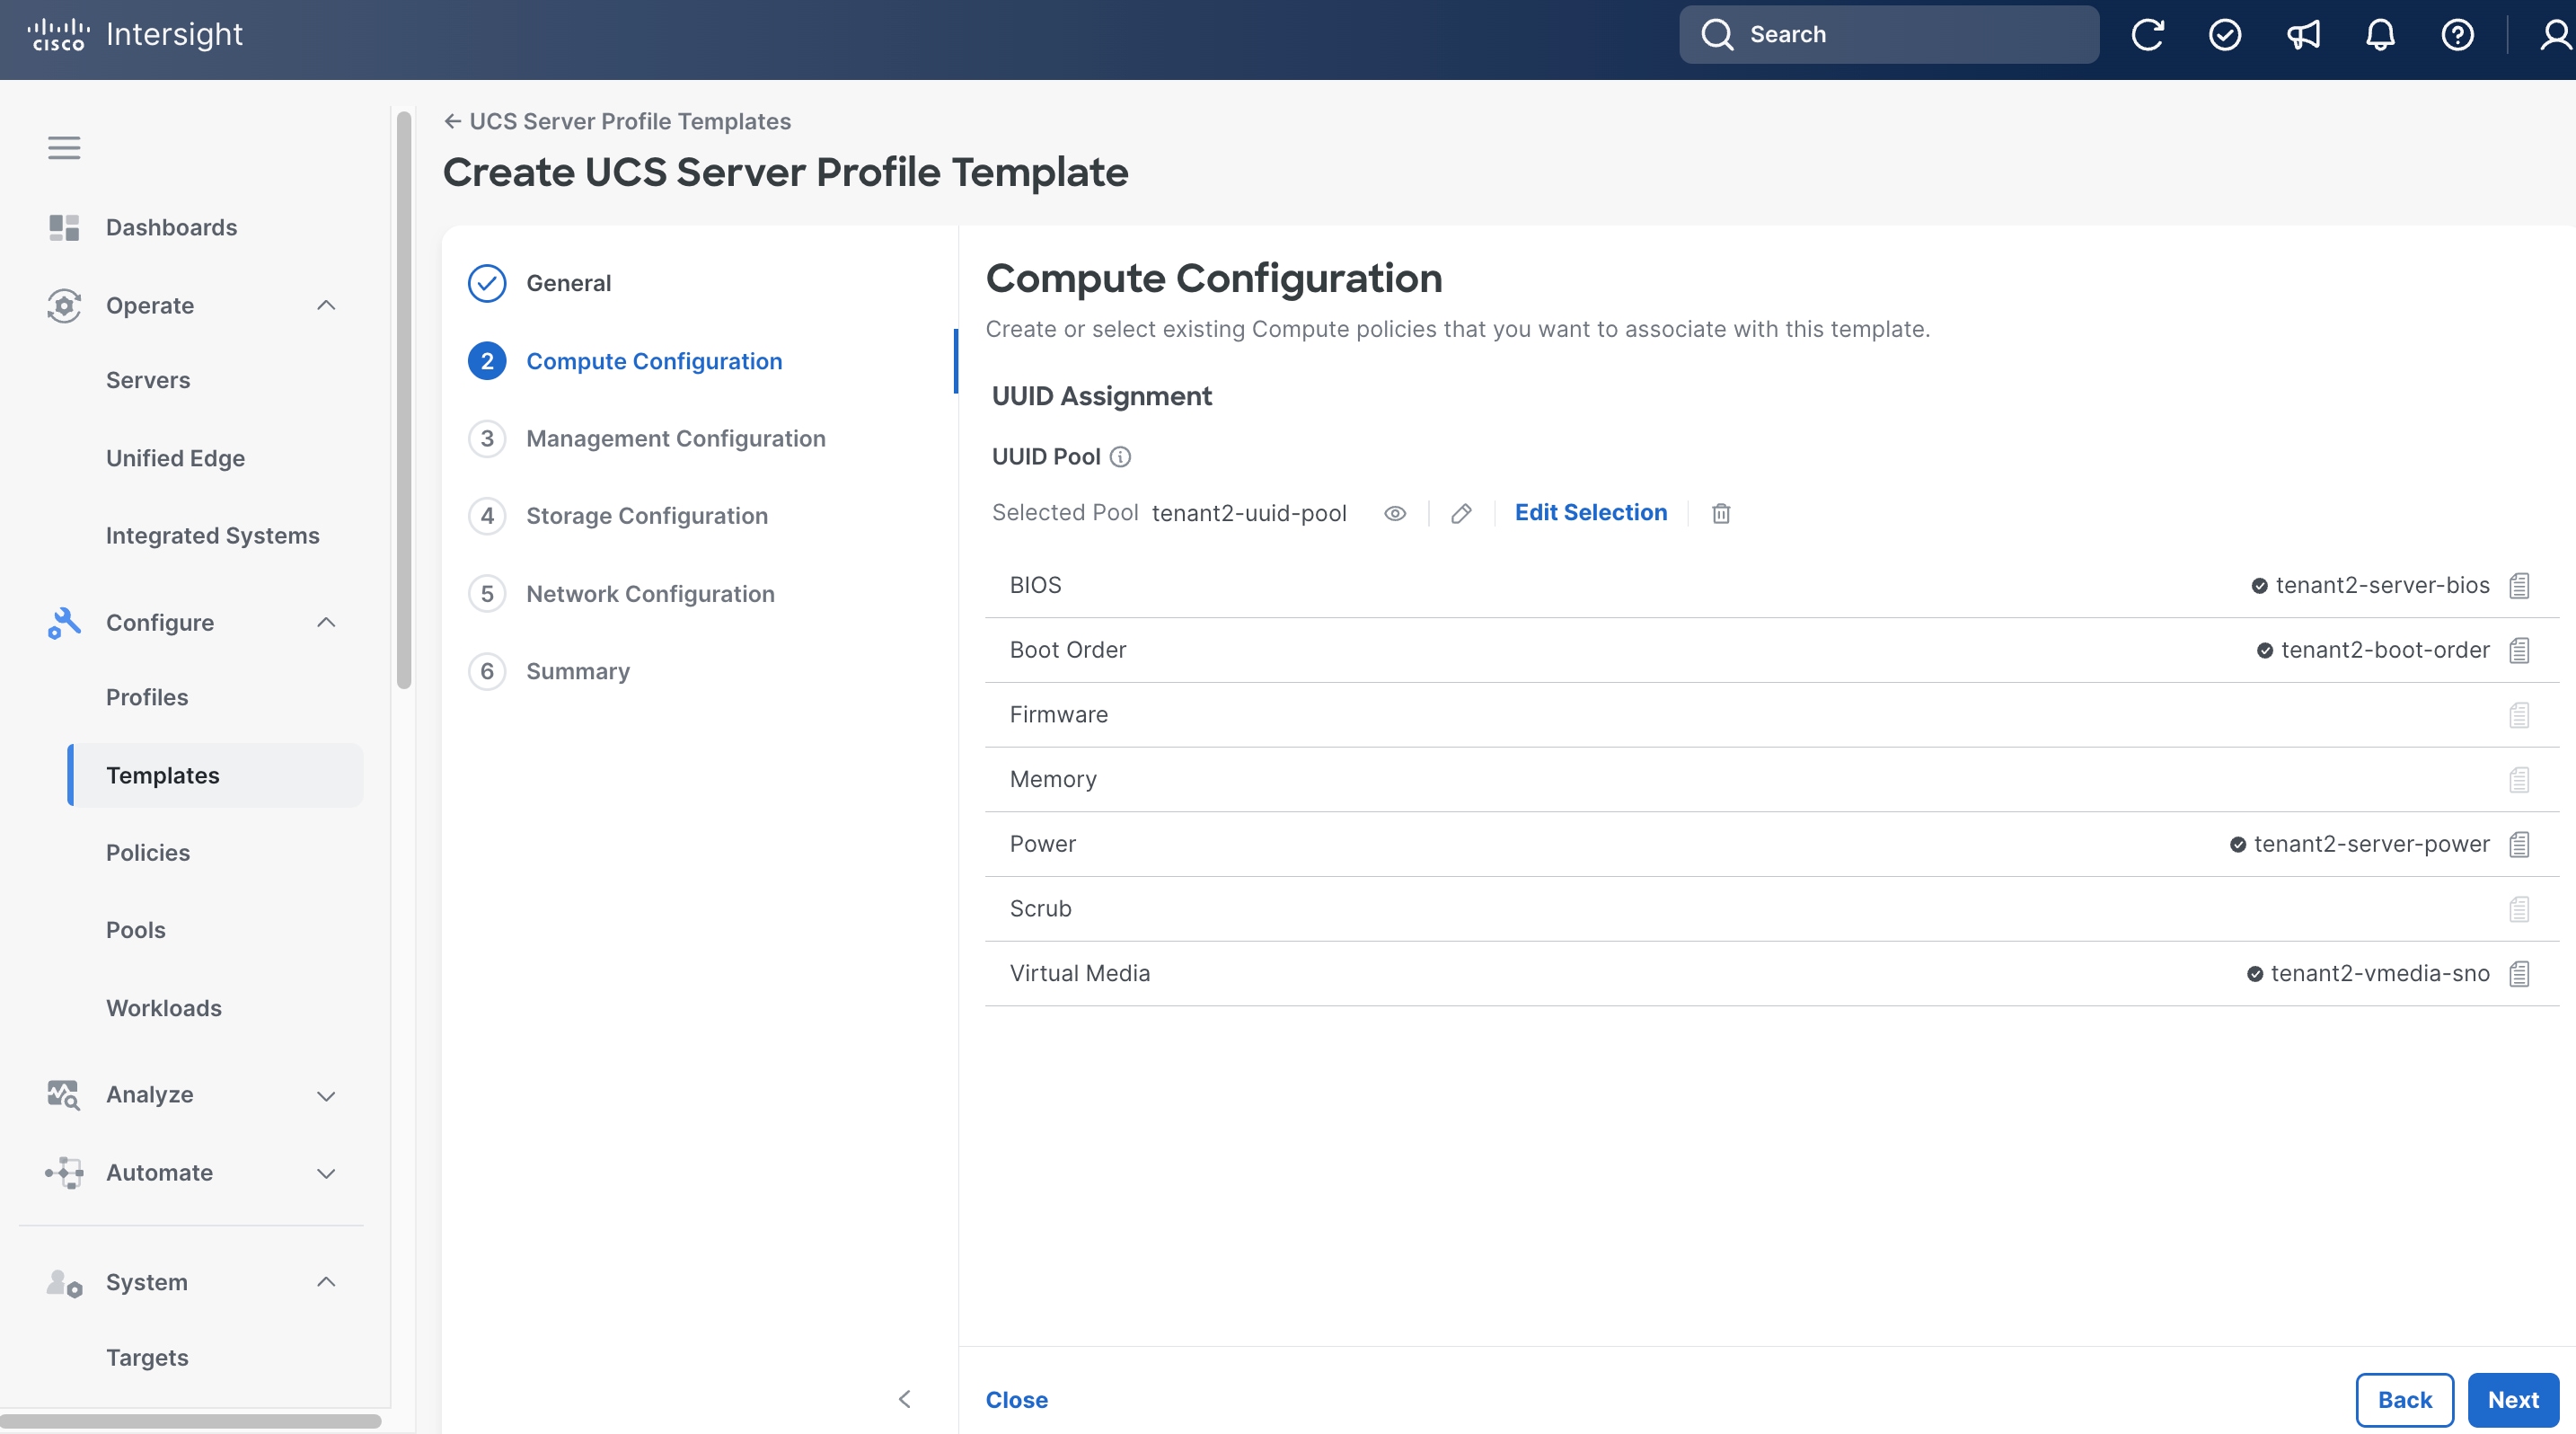Screen dimensions: 2576x1434
Task: Select Compute Configuration wizard step
Action: click(625, 361)
